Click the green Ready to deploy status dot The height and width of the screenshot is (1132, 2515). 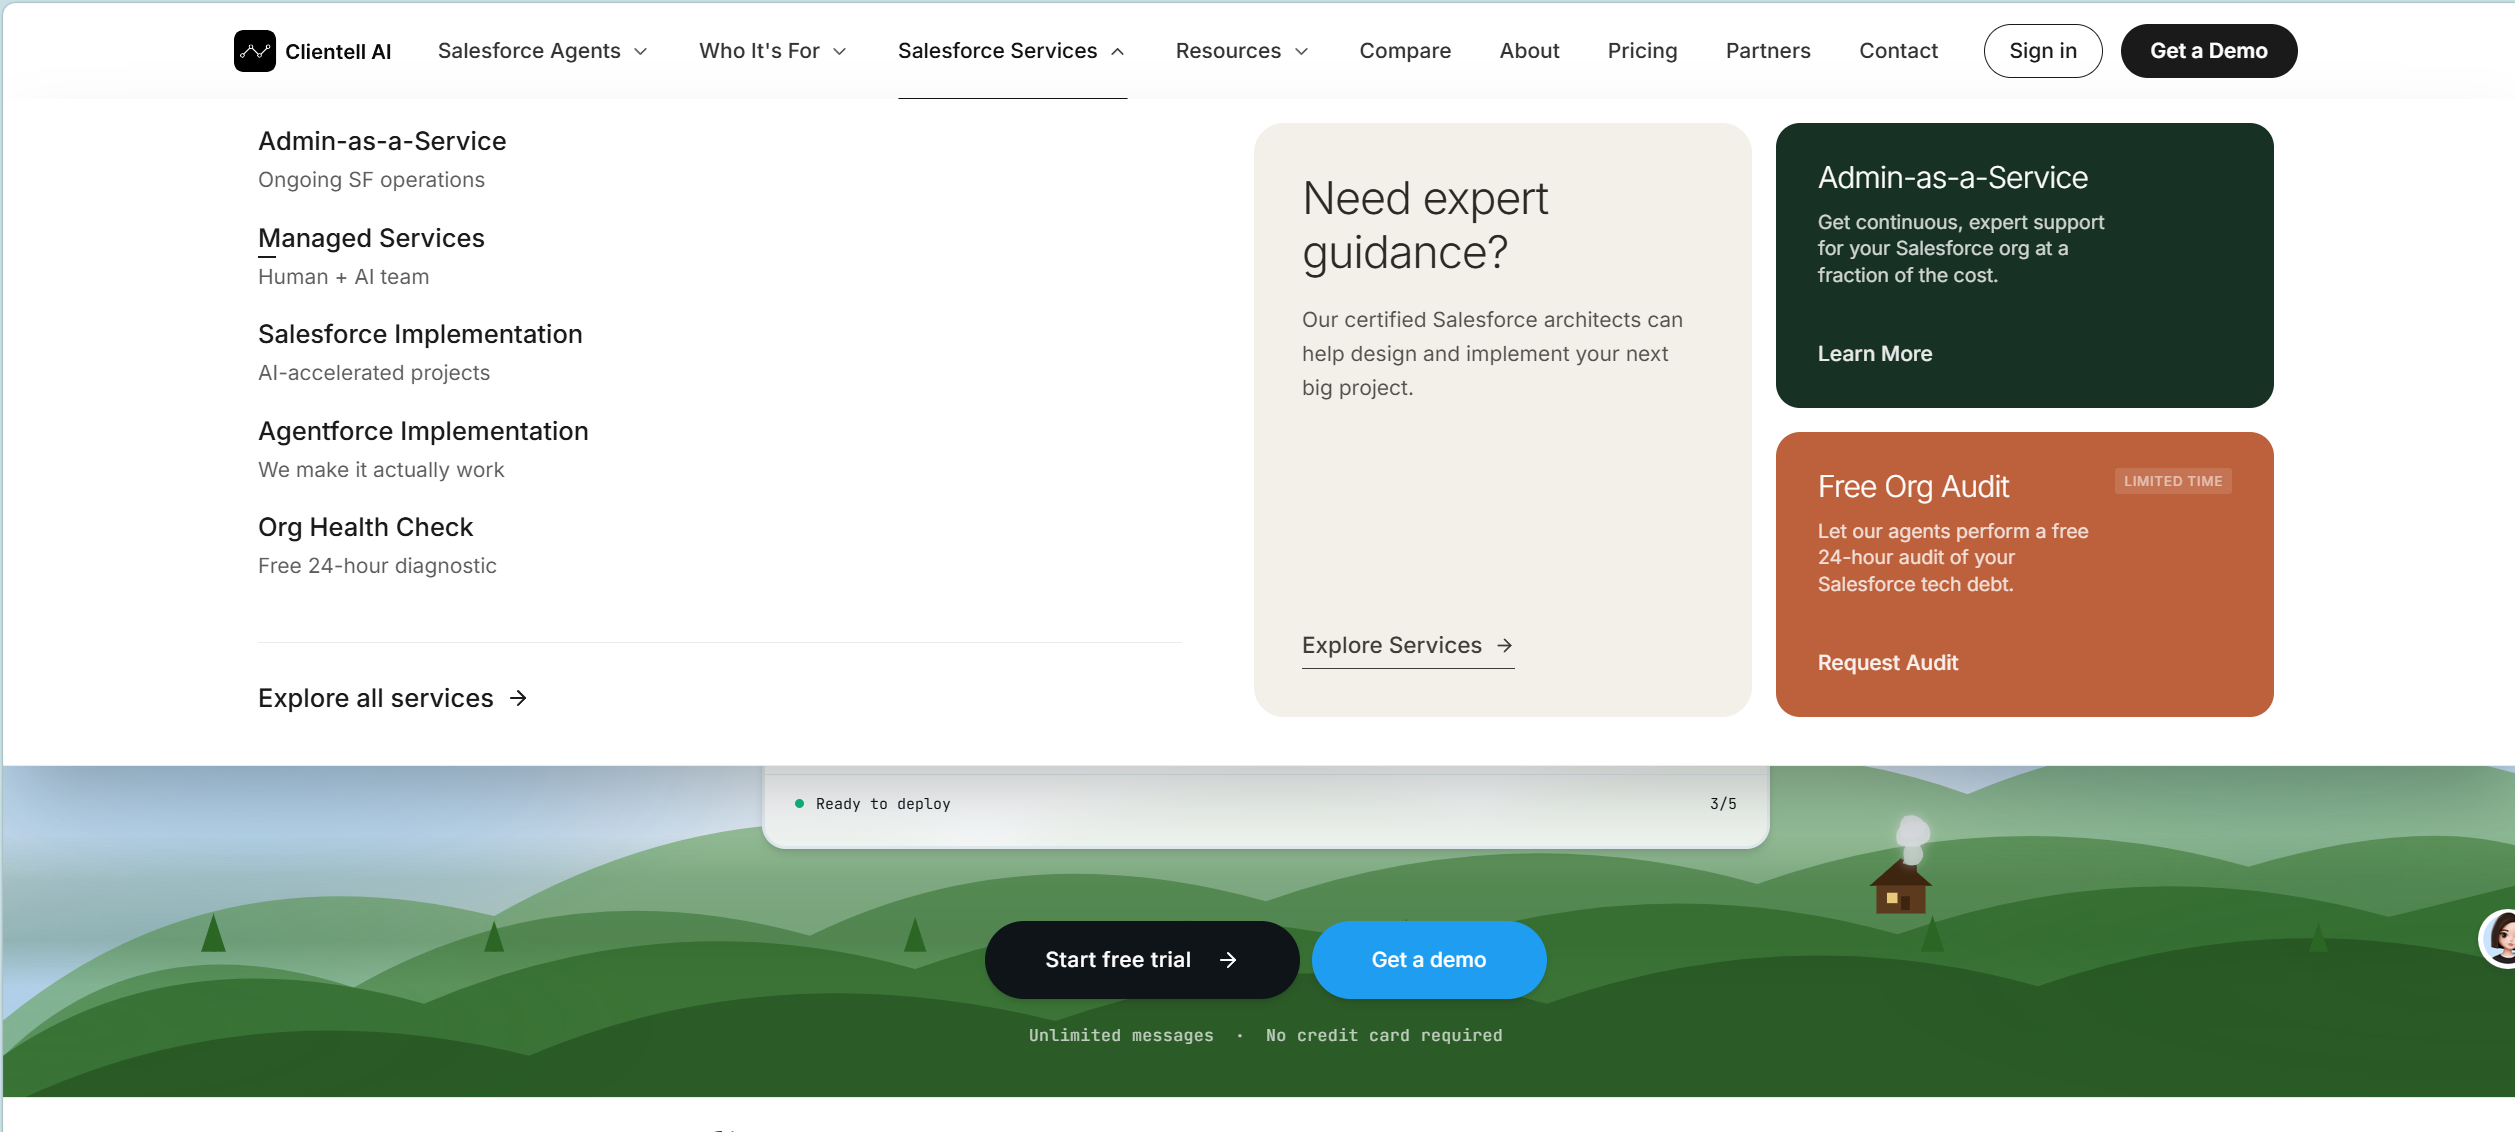click(x=799, y=803)
